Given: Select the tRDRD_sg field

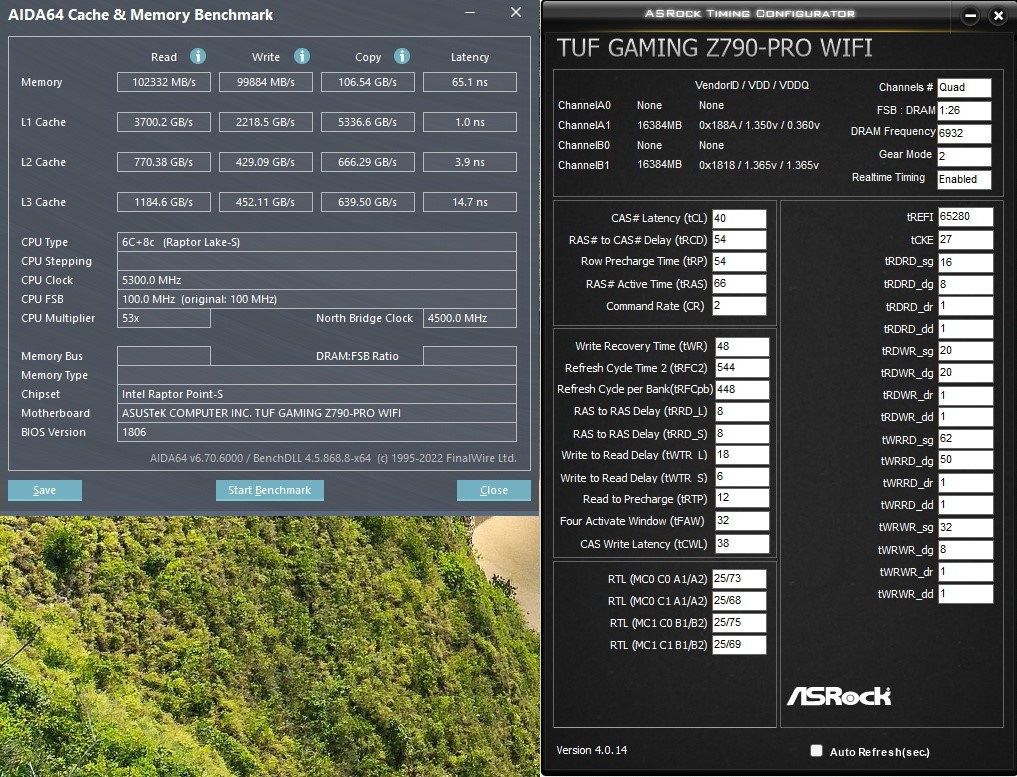Looking at the screenshot, I should tap(965, 263).
